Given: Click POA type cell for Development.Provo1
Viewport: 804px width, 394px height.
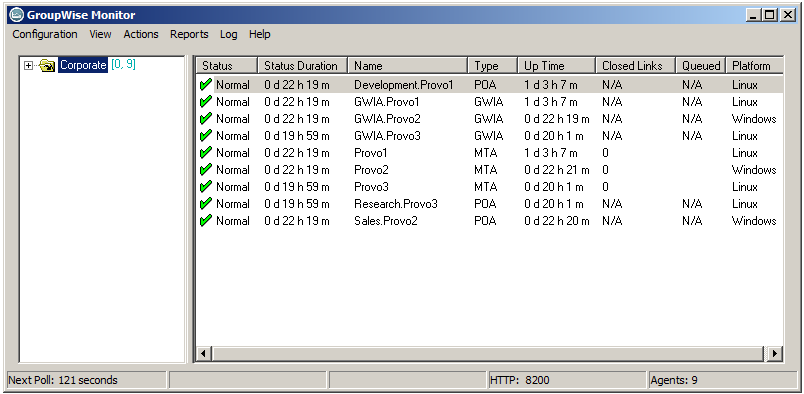Looking at the screenshot, I should pyautogui.click(x=485, y=85).
